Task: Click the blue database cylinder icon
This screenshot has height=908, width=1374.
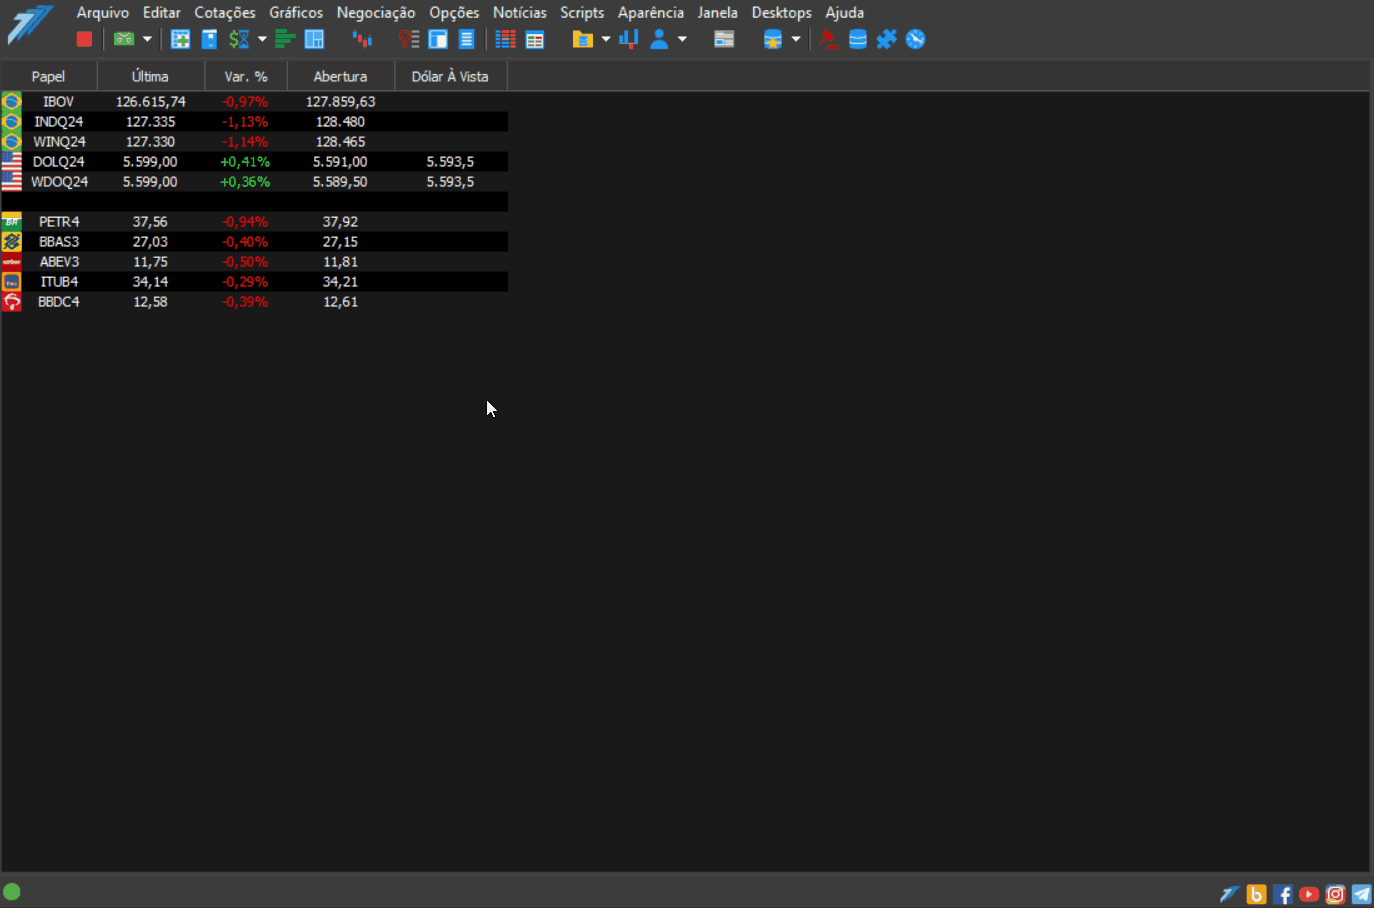Action: point(858,39)
